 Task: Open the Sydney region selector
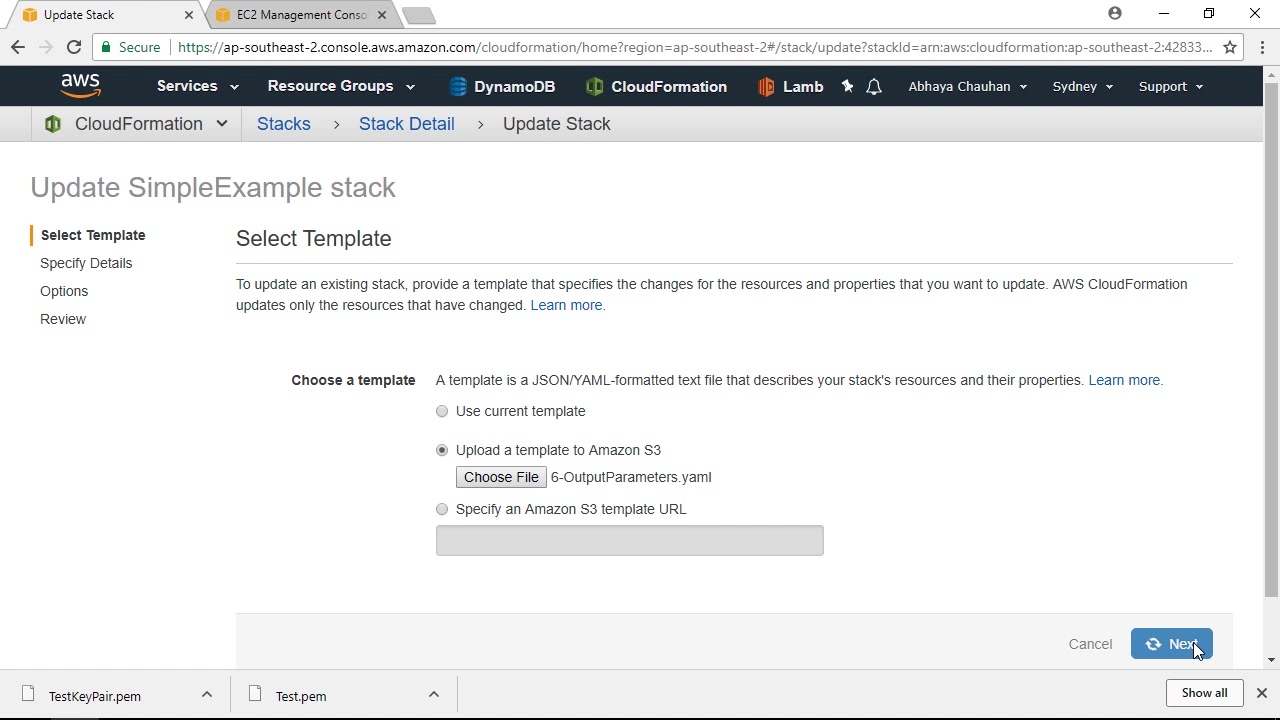(x=1082, y=87)
